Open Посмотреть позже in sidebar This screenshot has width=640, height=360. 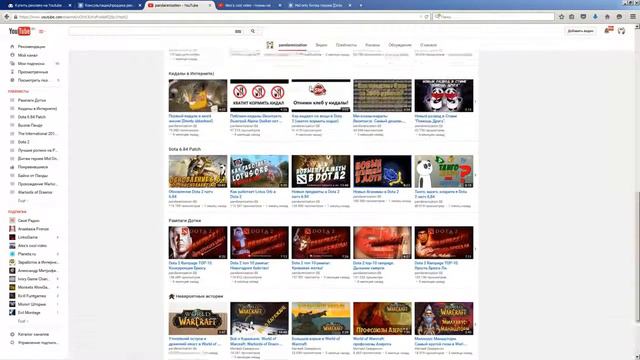(34, 80)
